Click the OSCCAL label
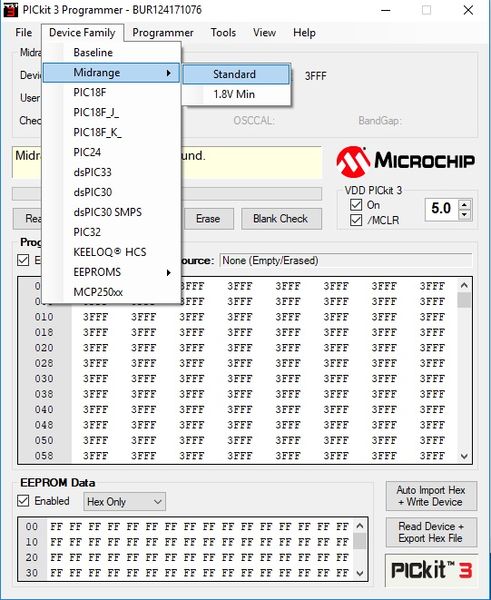 (254, 121)
